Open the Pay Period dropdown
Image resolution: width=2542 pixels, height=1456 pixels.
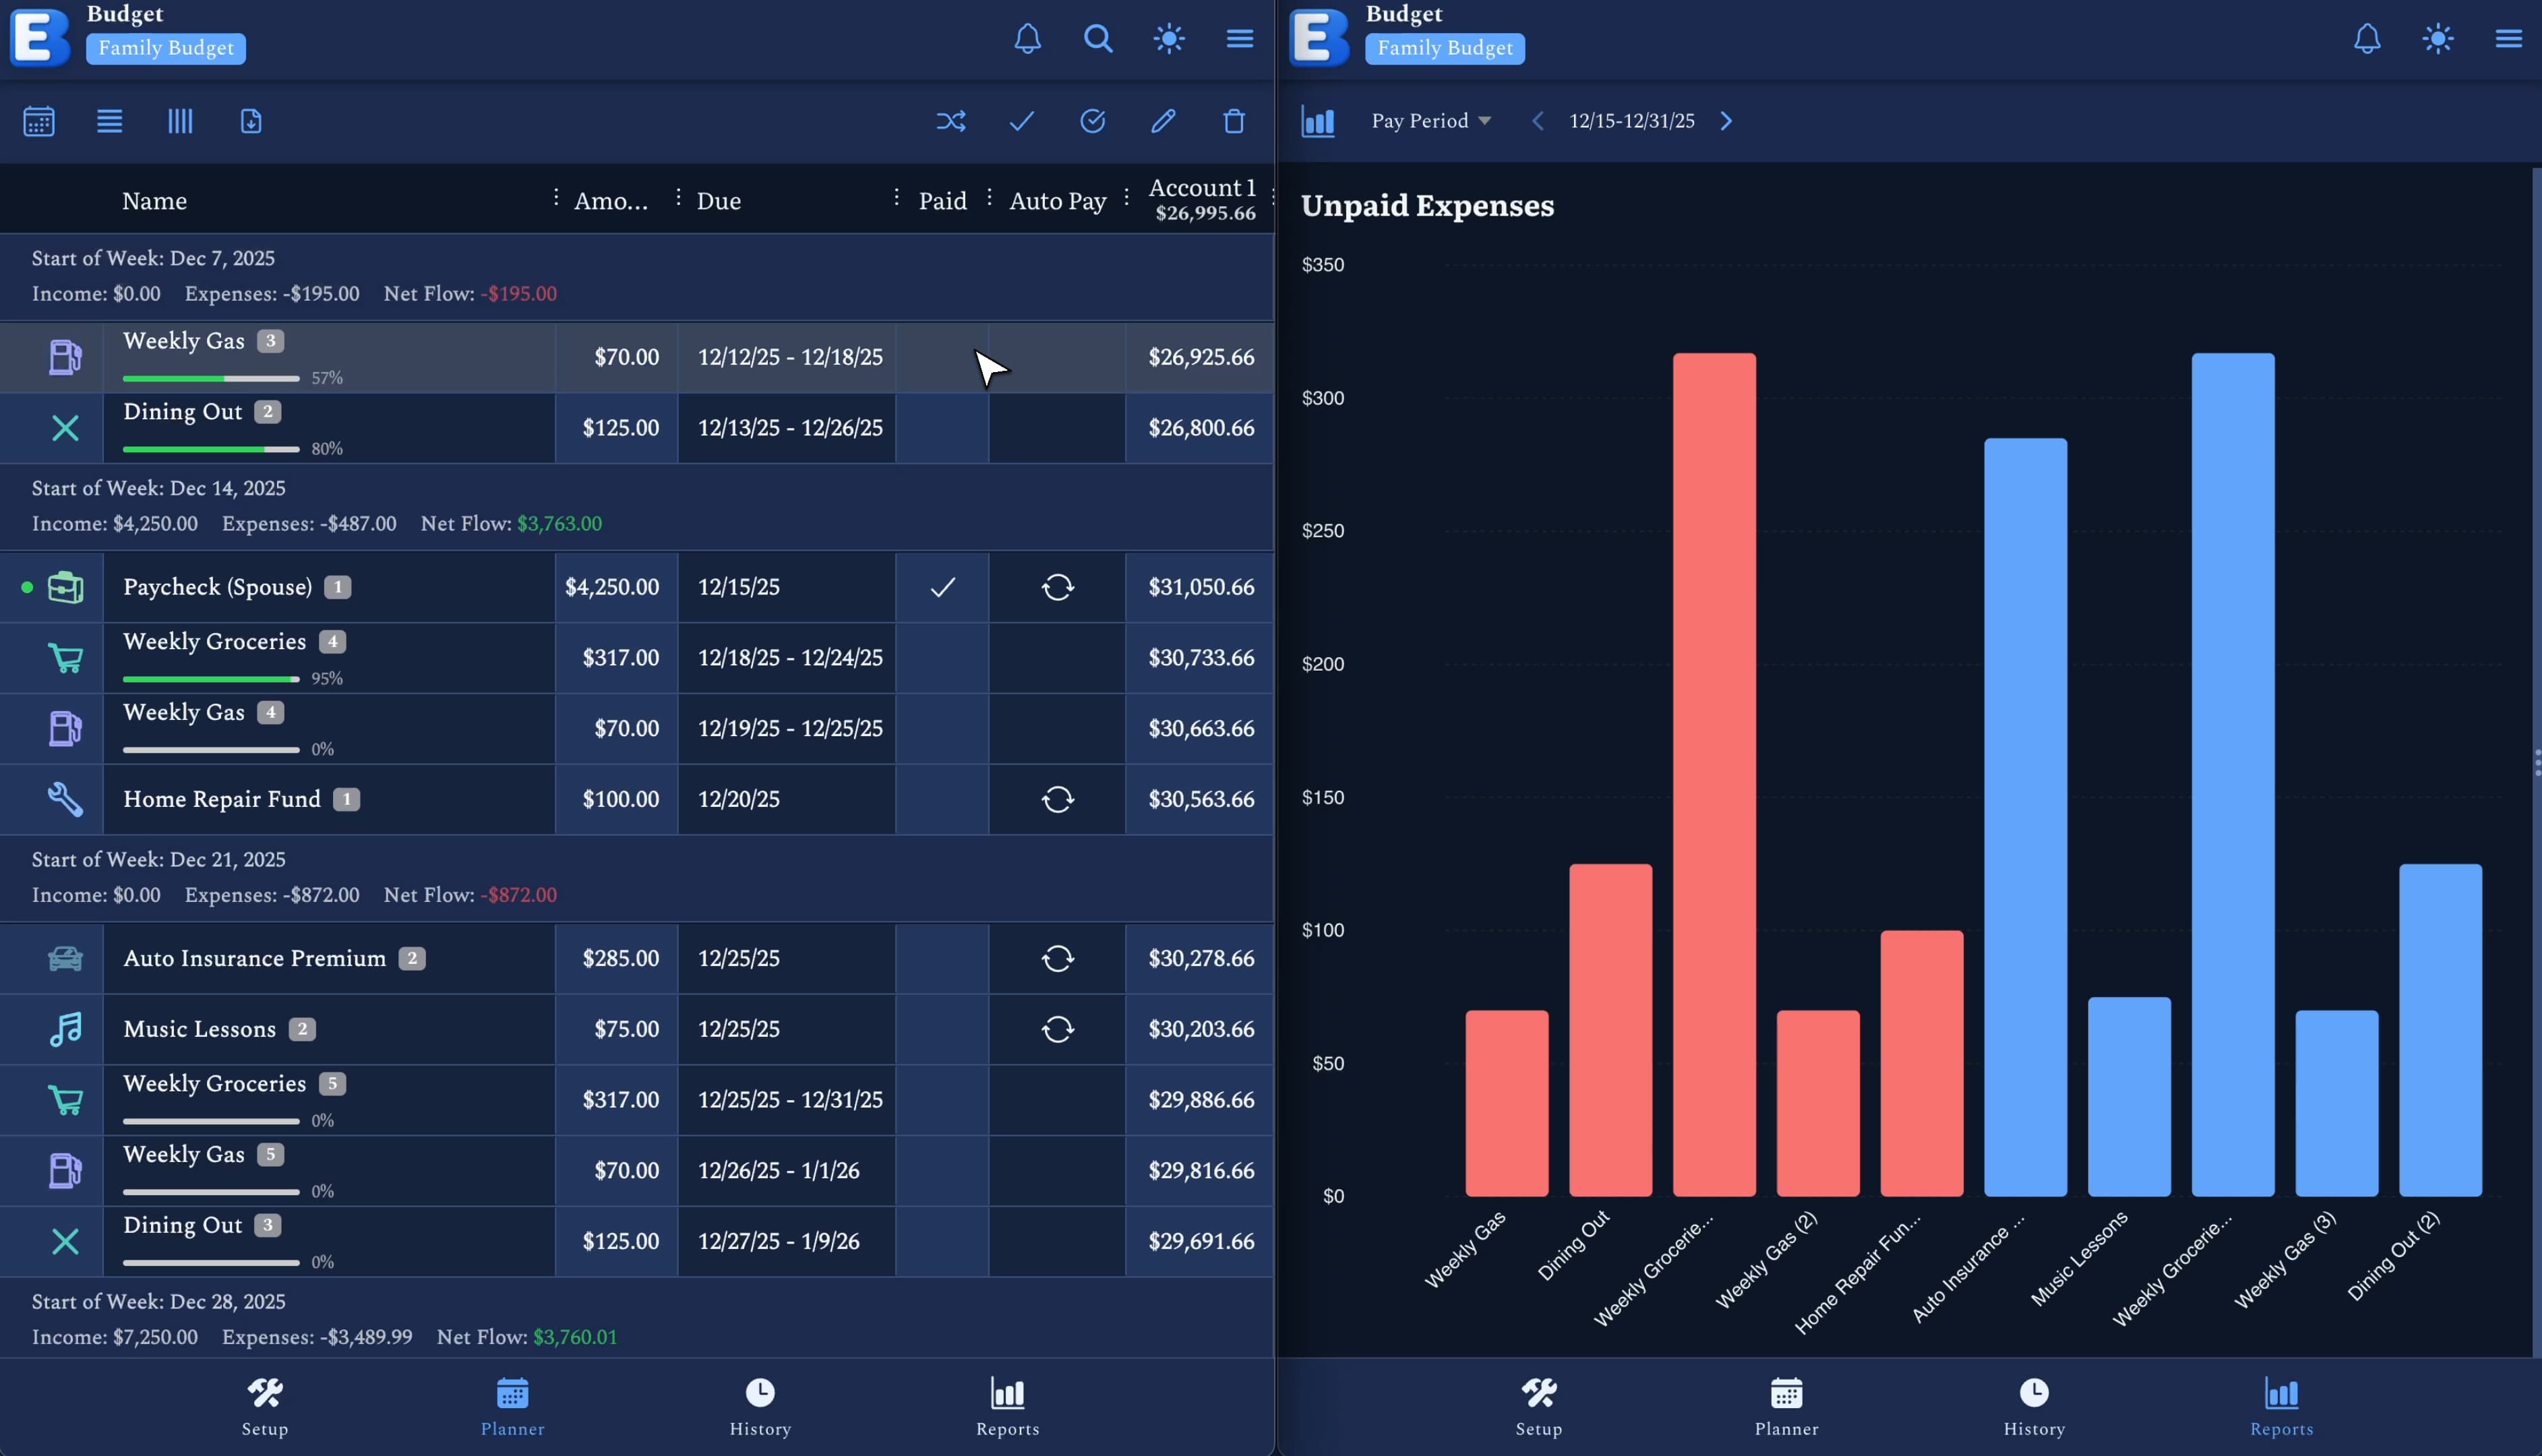(1430, 121)
